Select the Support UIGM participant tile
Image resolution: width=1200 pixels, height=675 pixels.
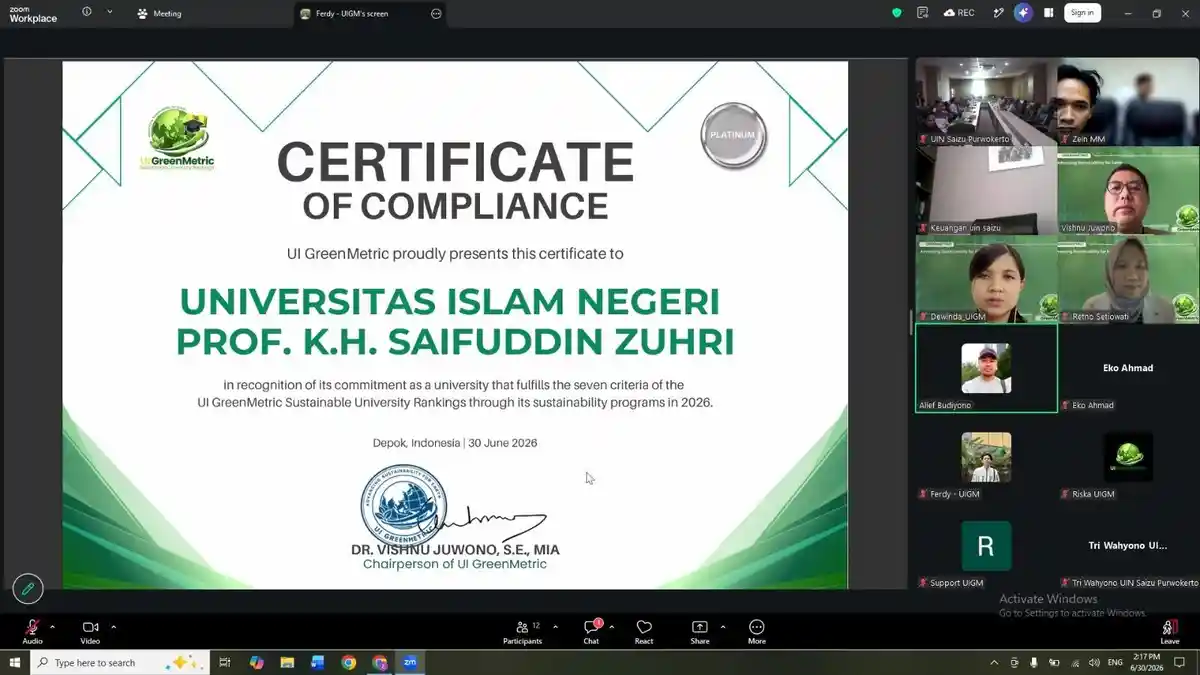[x=986, y=546]
